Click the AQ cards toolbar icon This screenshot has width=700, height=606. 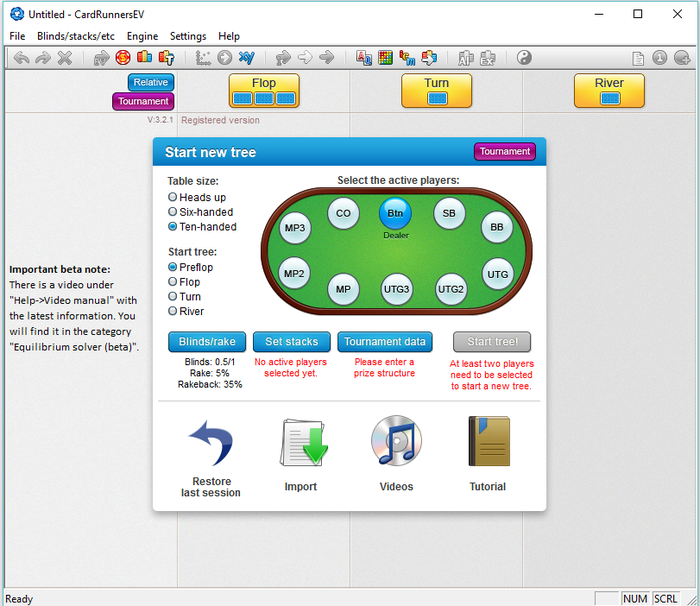point(363,58)
